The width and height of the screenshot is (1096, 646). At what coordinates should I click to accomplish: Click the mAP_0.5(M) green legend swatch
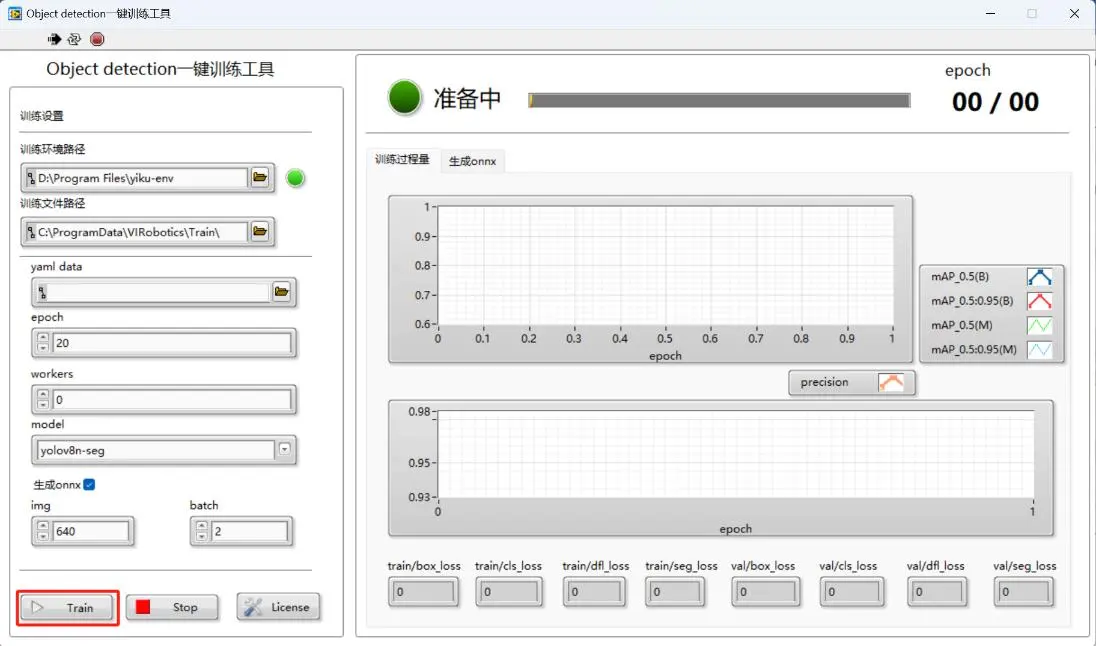(1039, 325)
